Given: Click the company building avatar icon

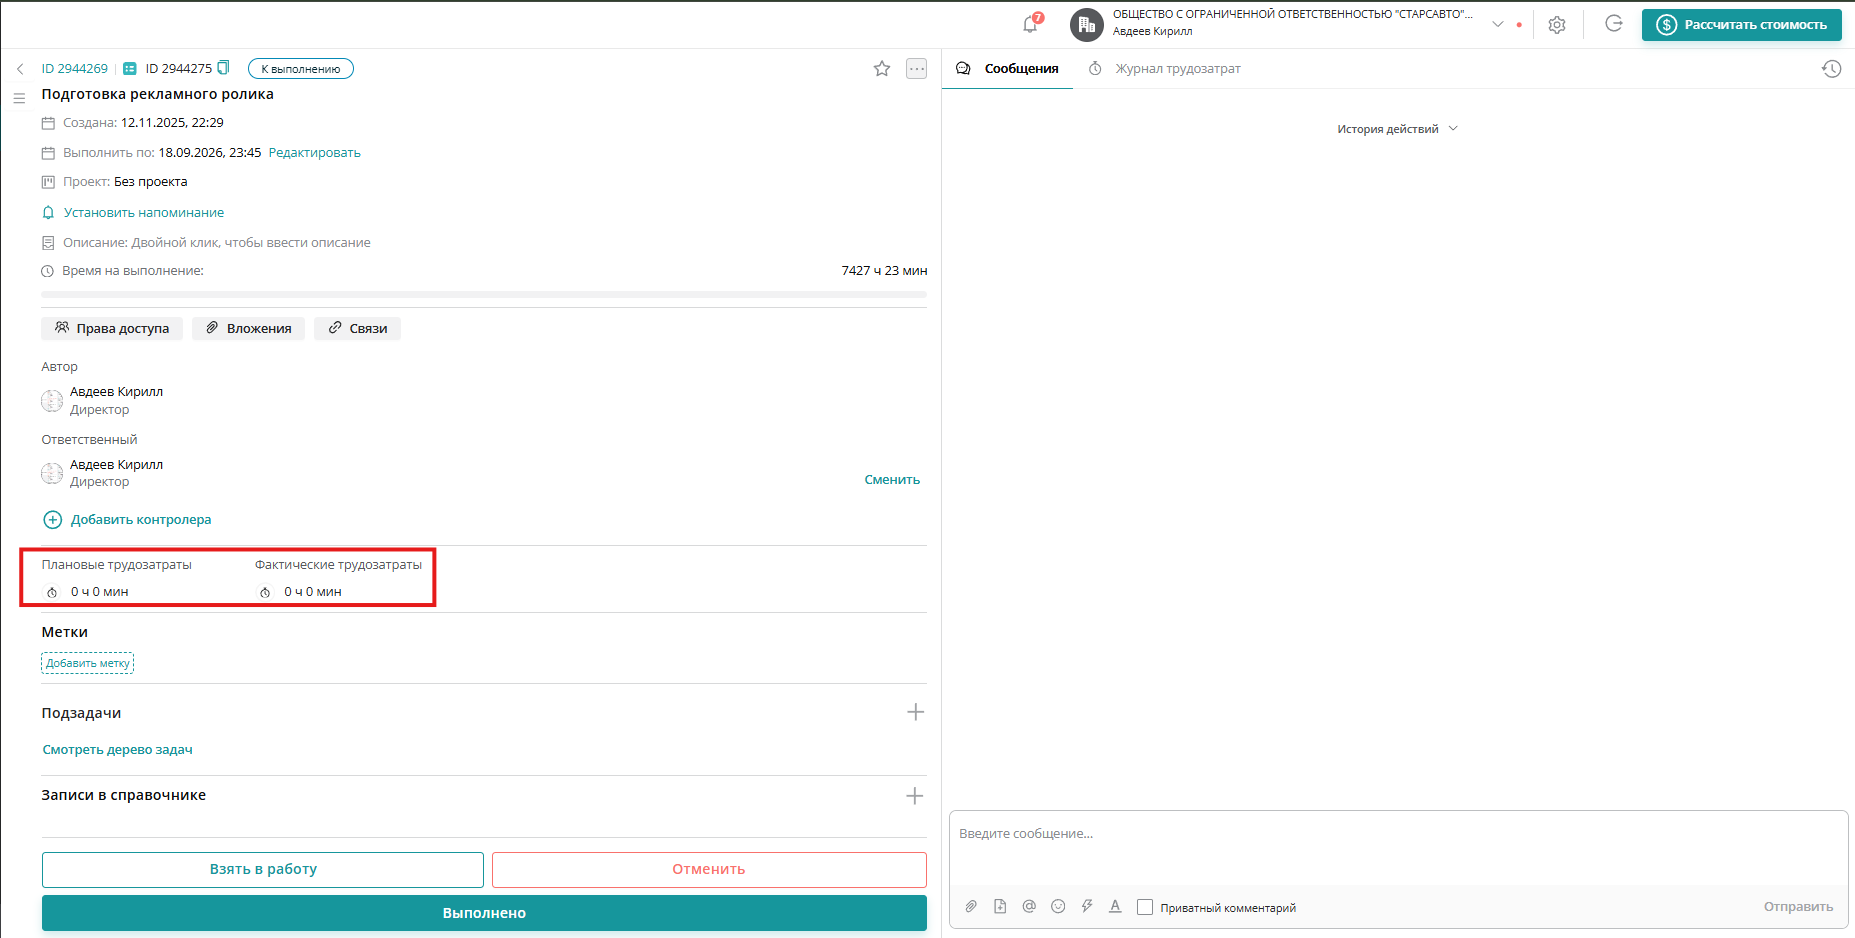Looking at the screenshot, I should click(1087, 24).
